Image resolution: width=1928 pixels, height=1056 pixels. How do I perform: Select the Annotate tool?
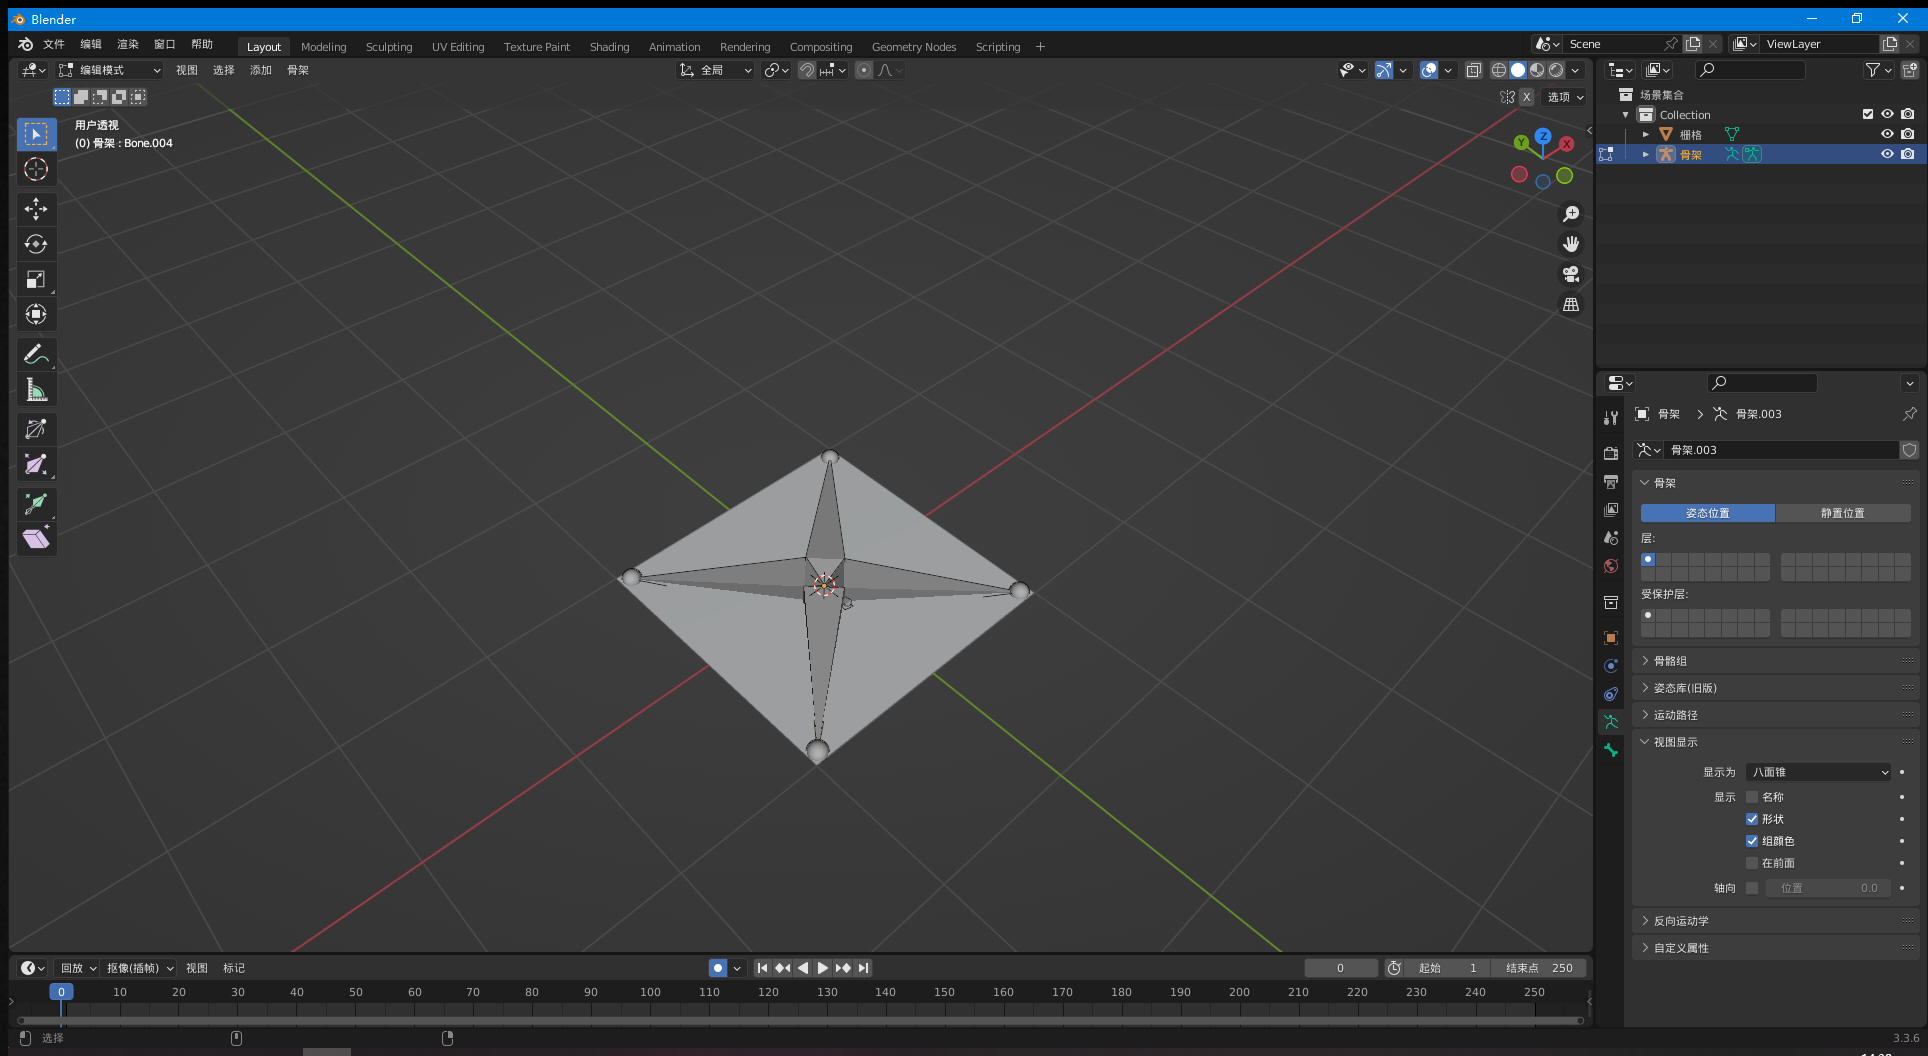[x=36, y=354]
